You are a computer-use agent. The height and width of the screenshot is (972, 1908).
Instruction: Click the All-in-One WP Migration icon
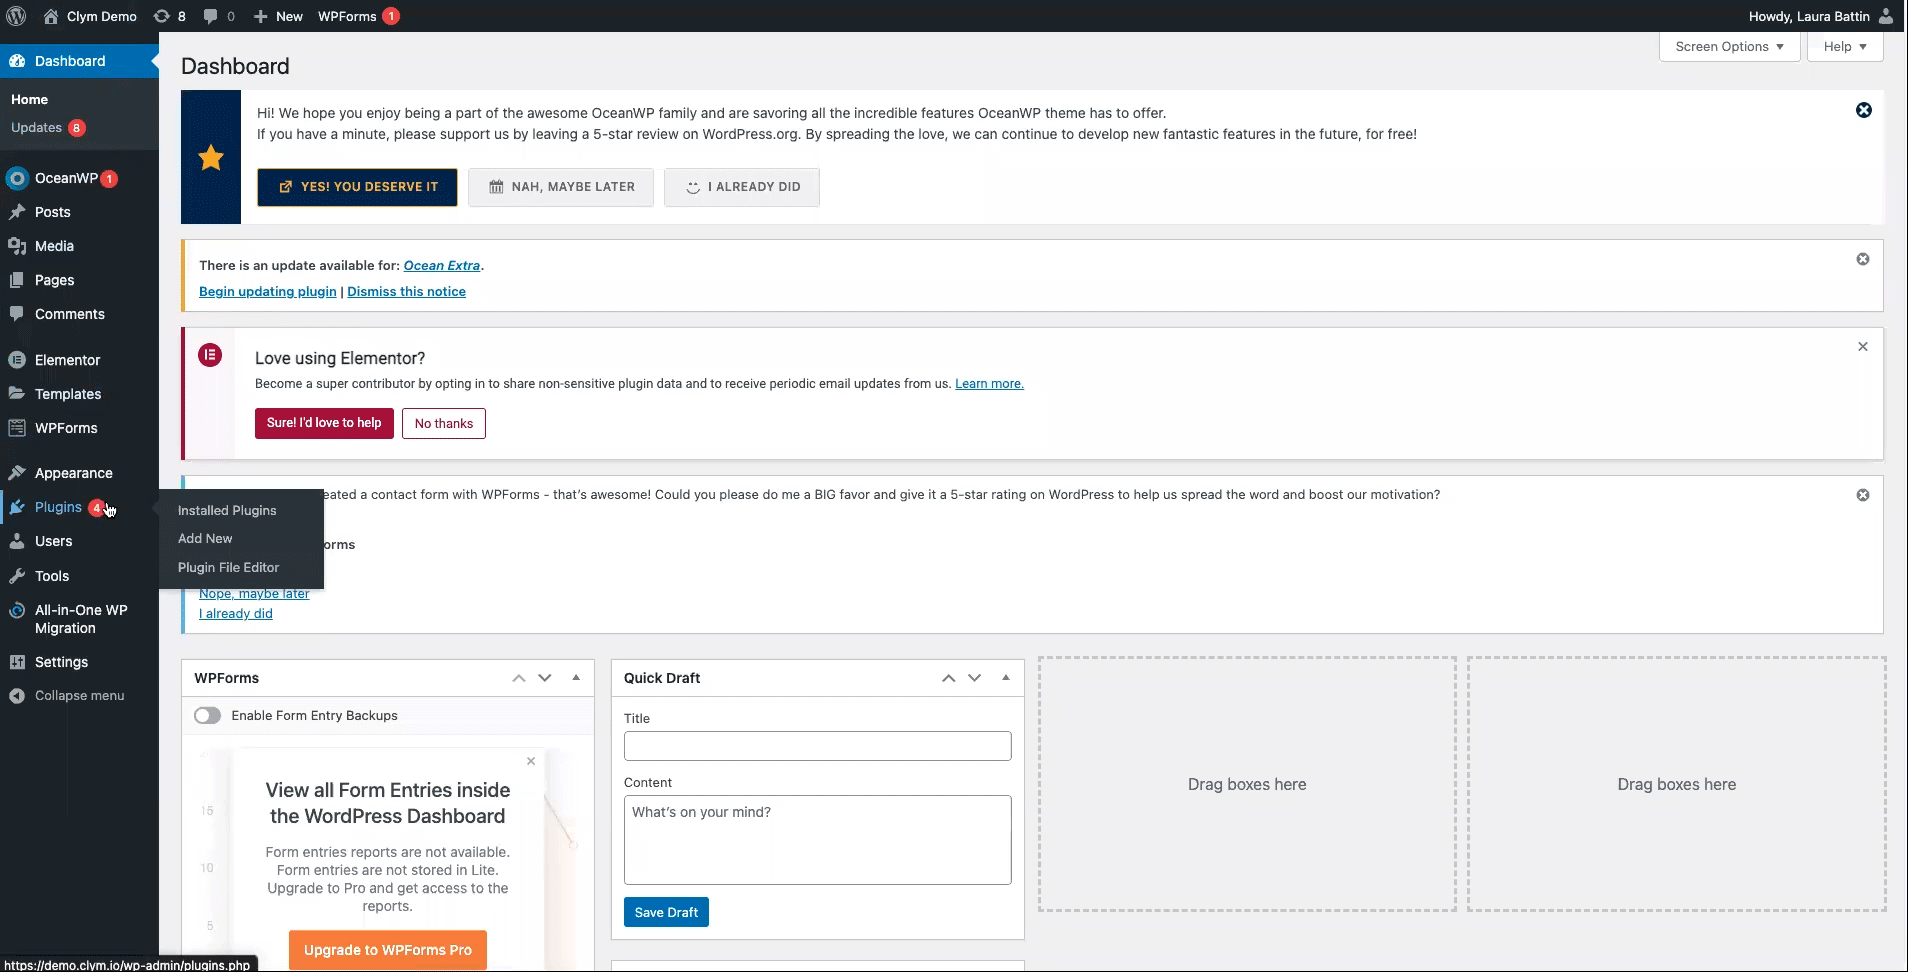(x=17, y=610)
